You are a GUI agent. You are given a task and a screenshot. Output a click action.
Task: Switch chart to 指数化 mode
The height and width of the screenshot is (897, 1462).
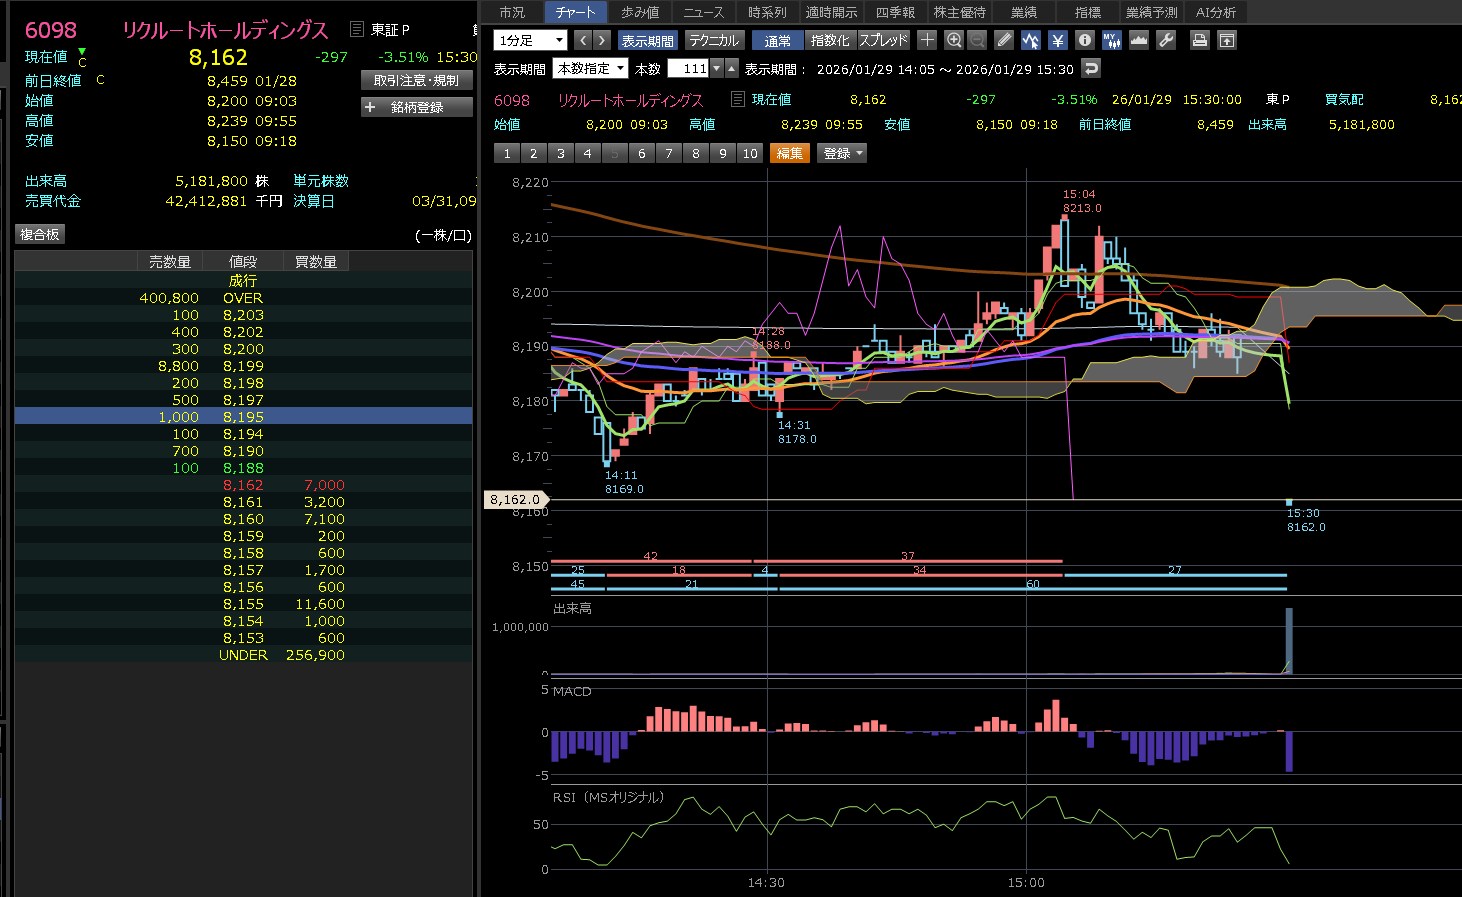point(830,41)
